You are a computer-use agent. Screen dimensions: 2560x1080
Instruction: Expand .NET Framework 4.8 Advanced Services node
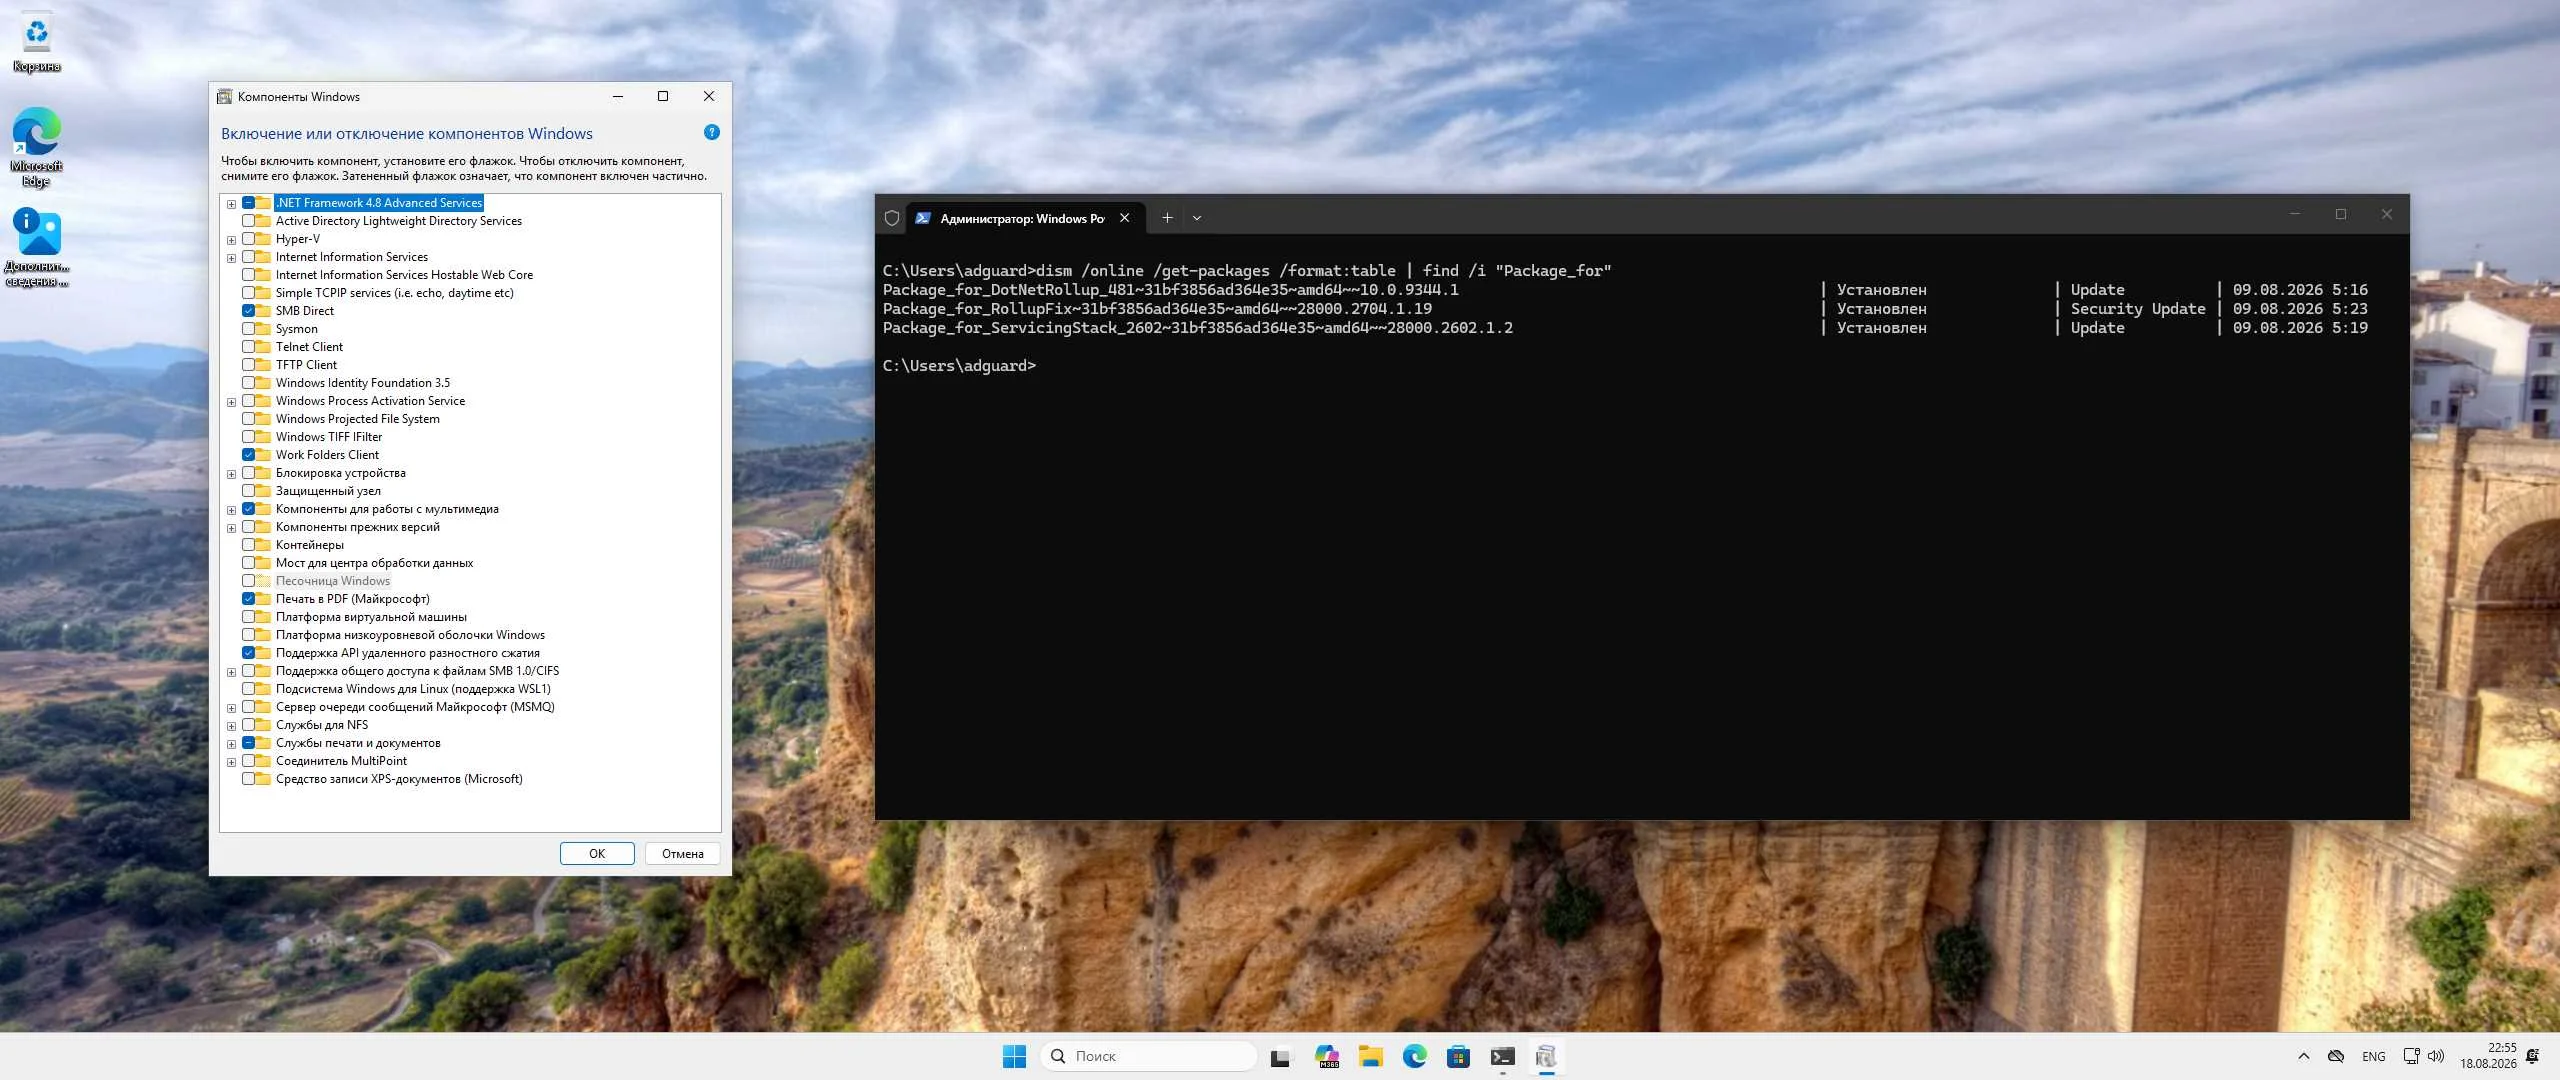pyautogui.click(x=232, y=204)
